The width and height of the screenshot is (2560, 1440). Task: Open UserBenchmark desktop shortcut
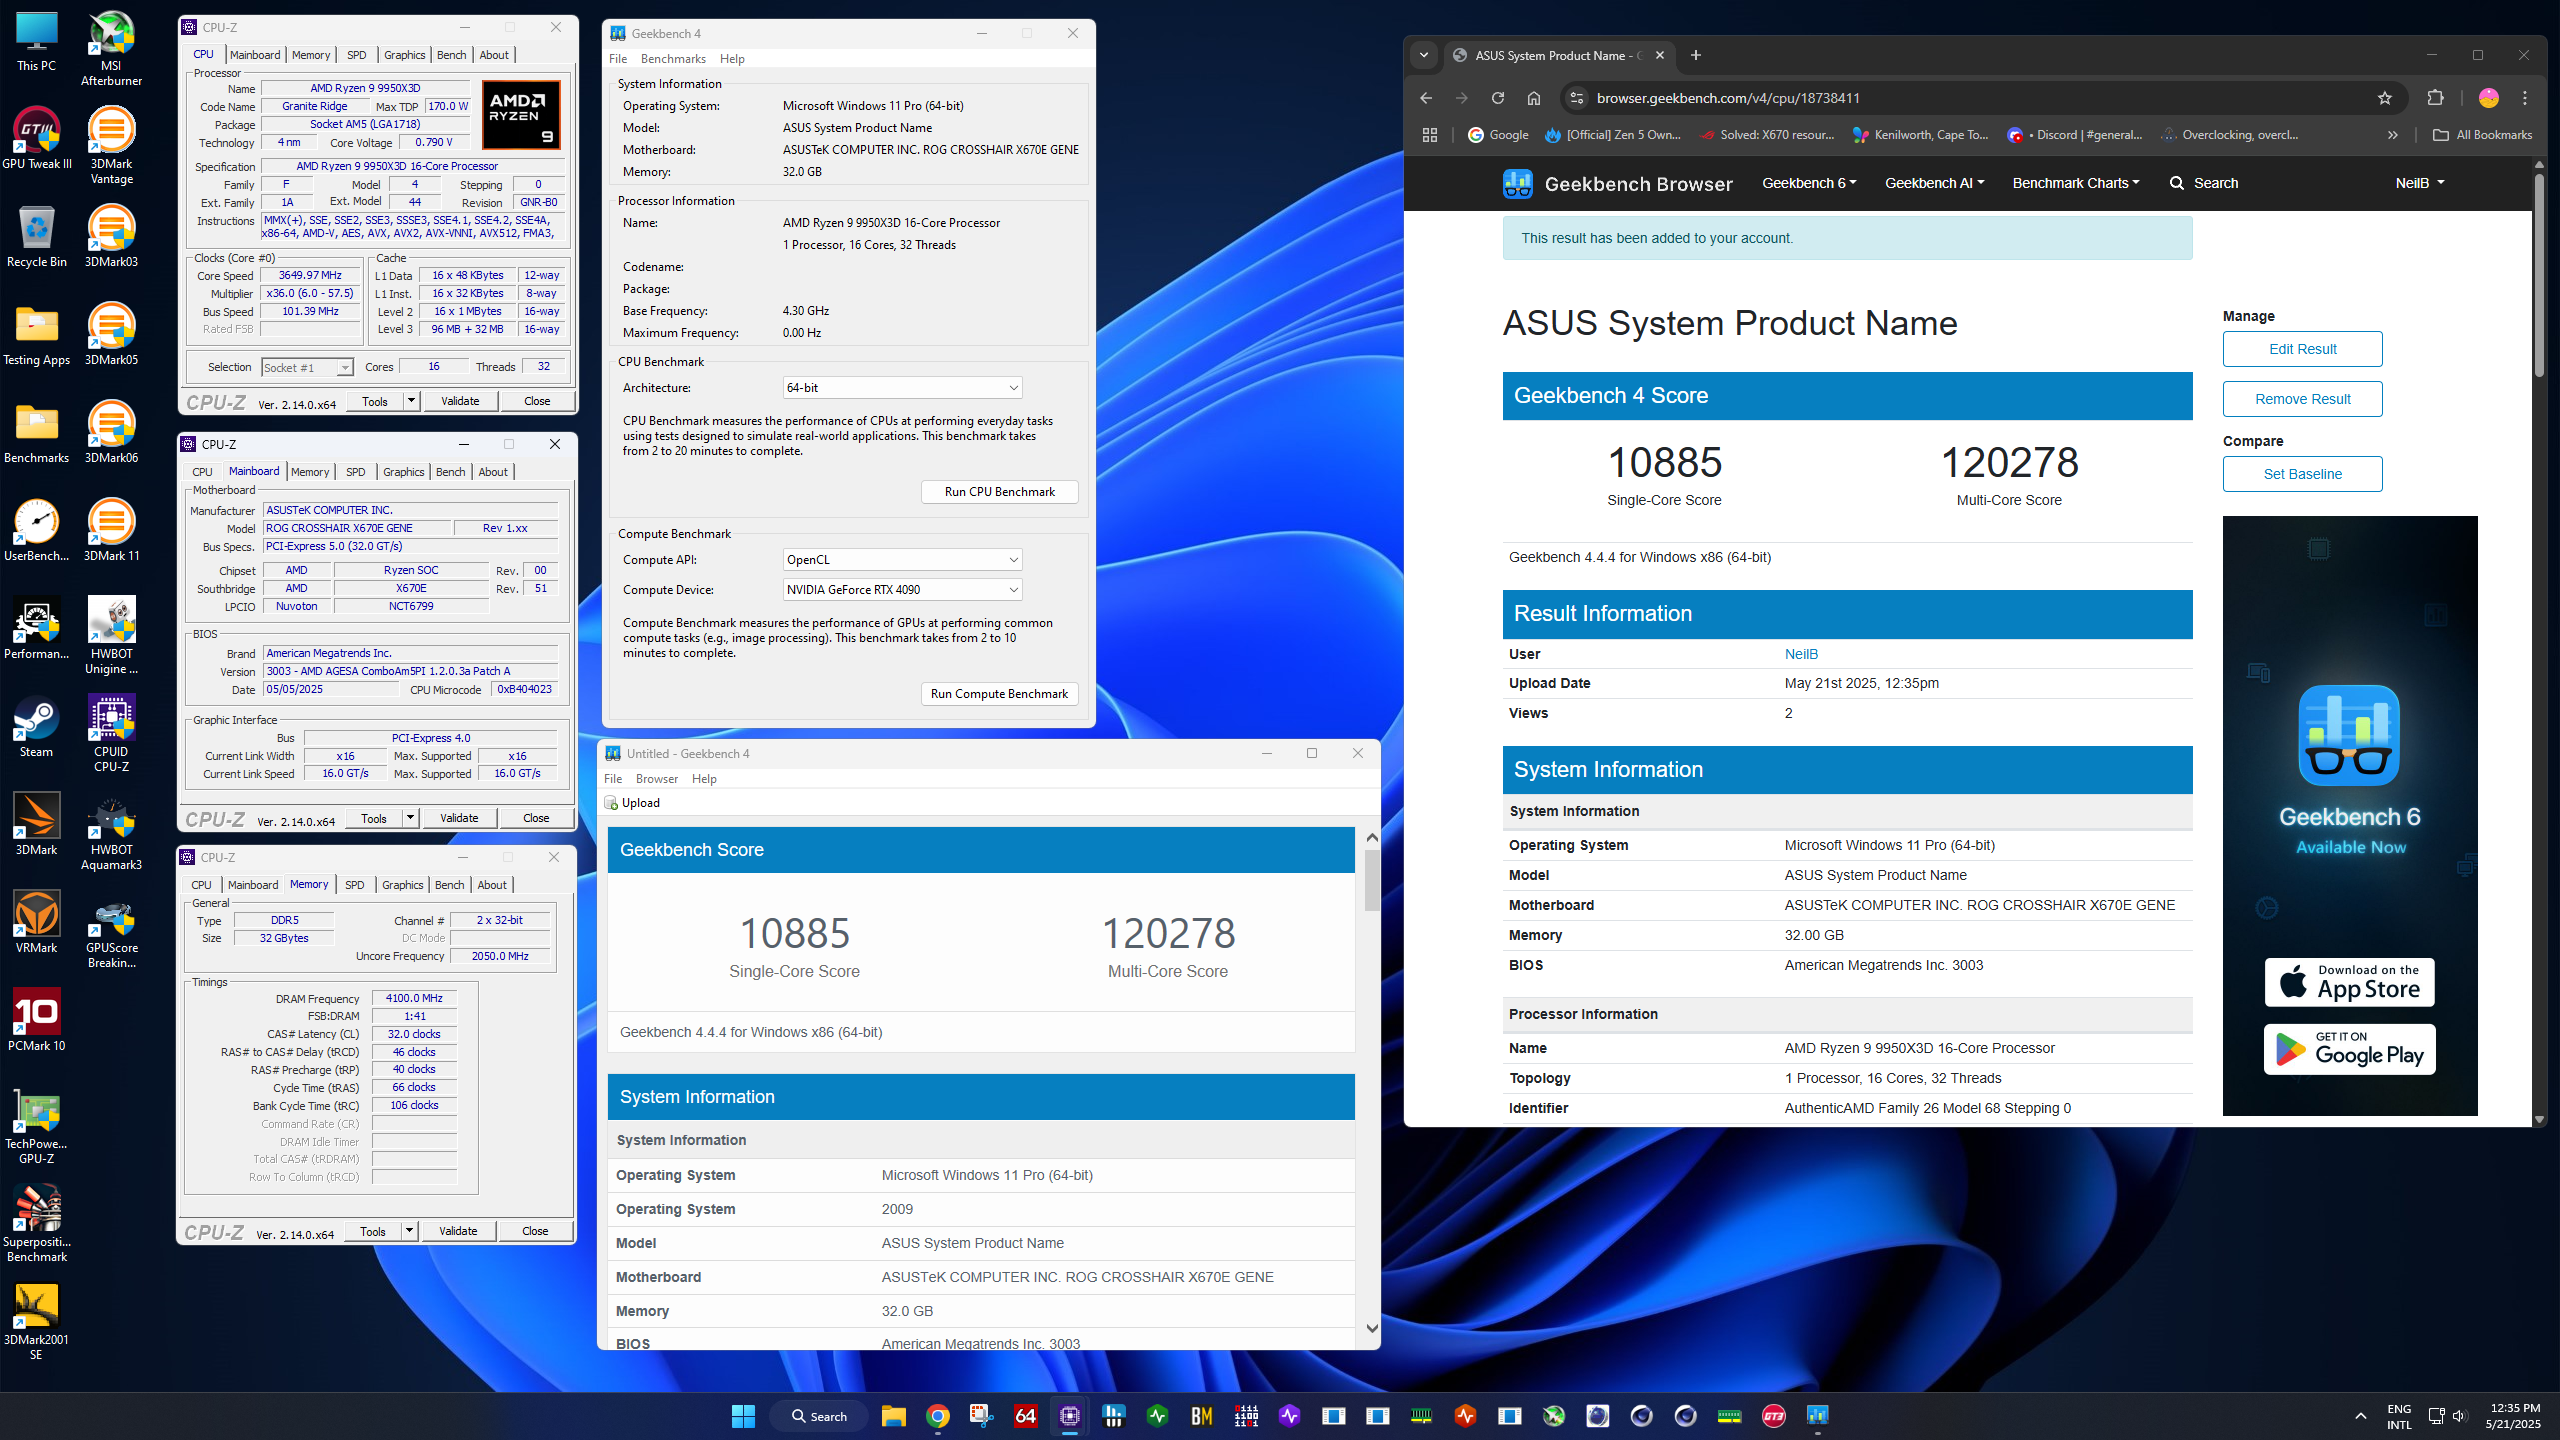point(37,530)
